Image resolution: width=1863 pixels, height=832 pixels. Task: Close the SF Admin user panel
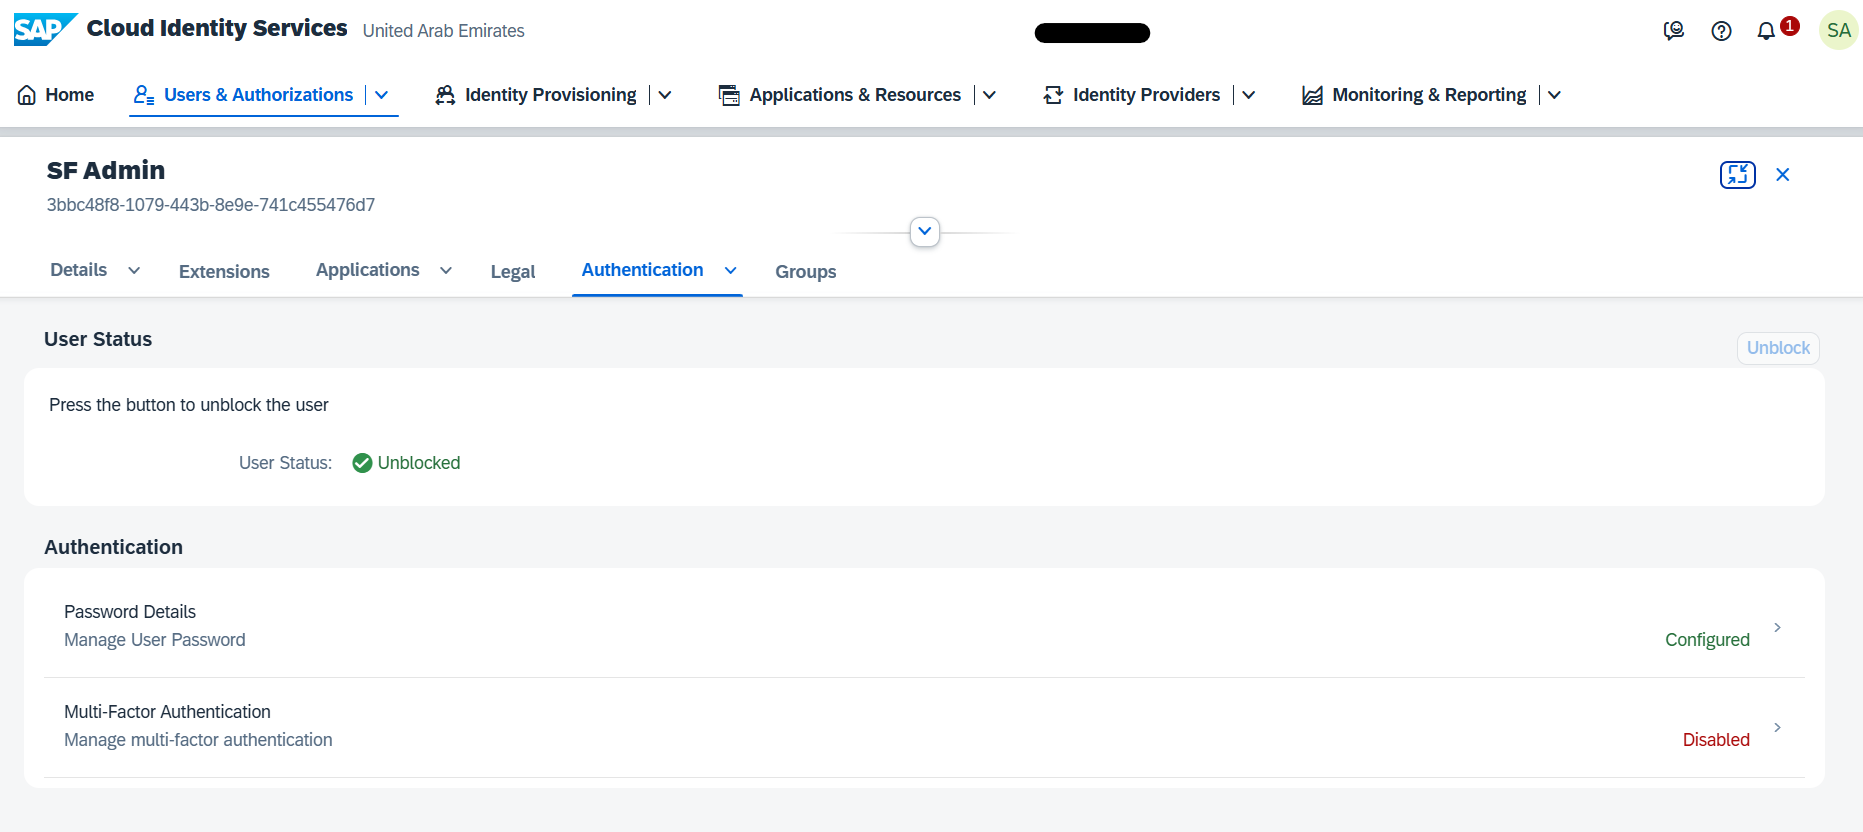pyautogui.click(x=1782, y=175)
